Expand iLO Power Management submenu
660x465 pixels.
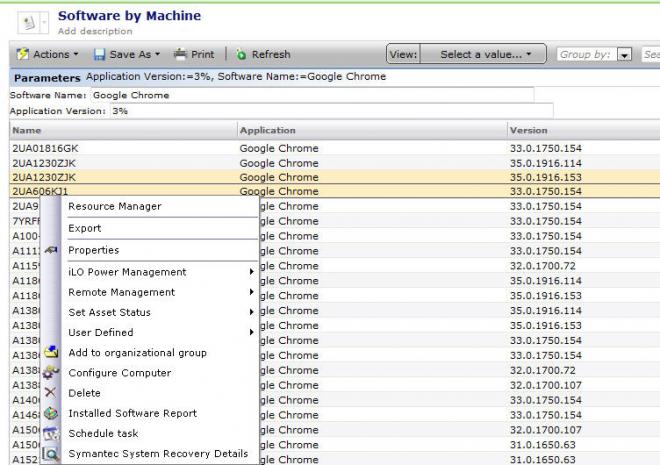coord(160,272)
